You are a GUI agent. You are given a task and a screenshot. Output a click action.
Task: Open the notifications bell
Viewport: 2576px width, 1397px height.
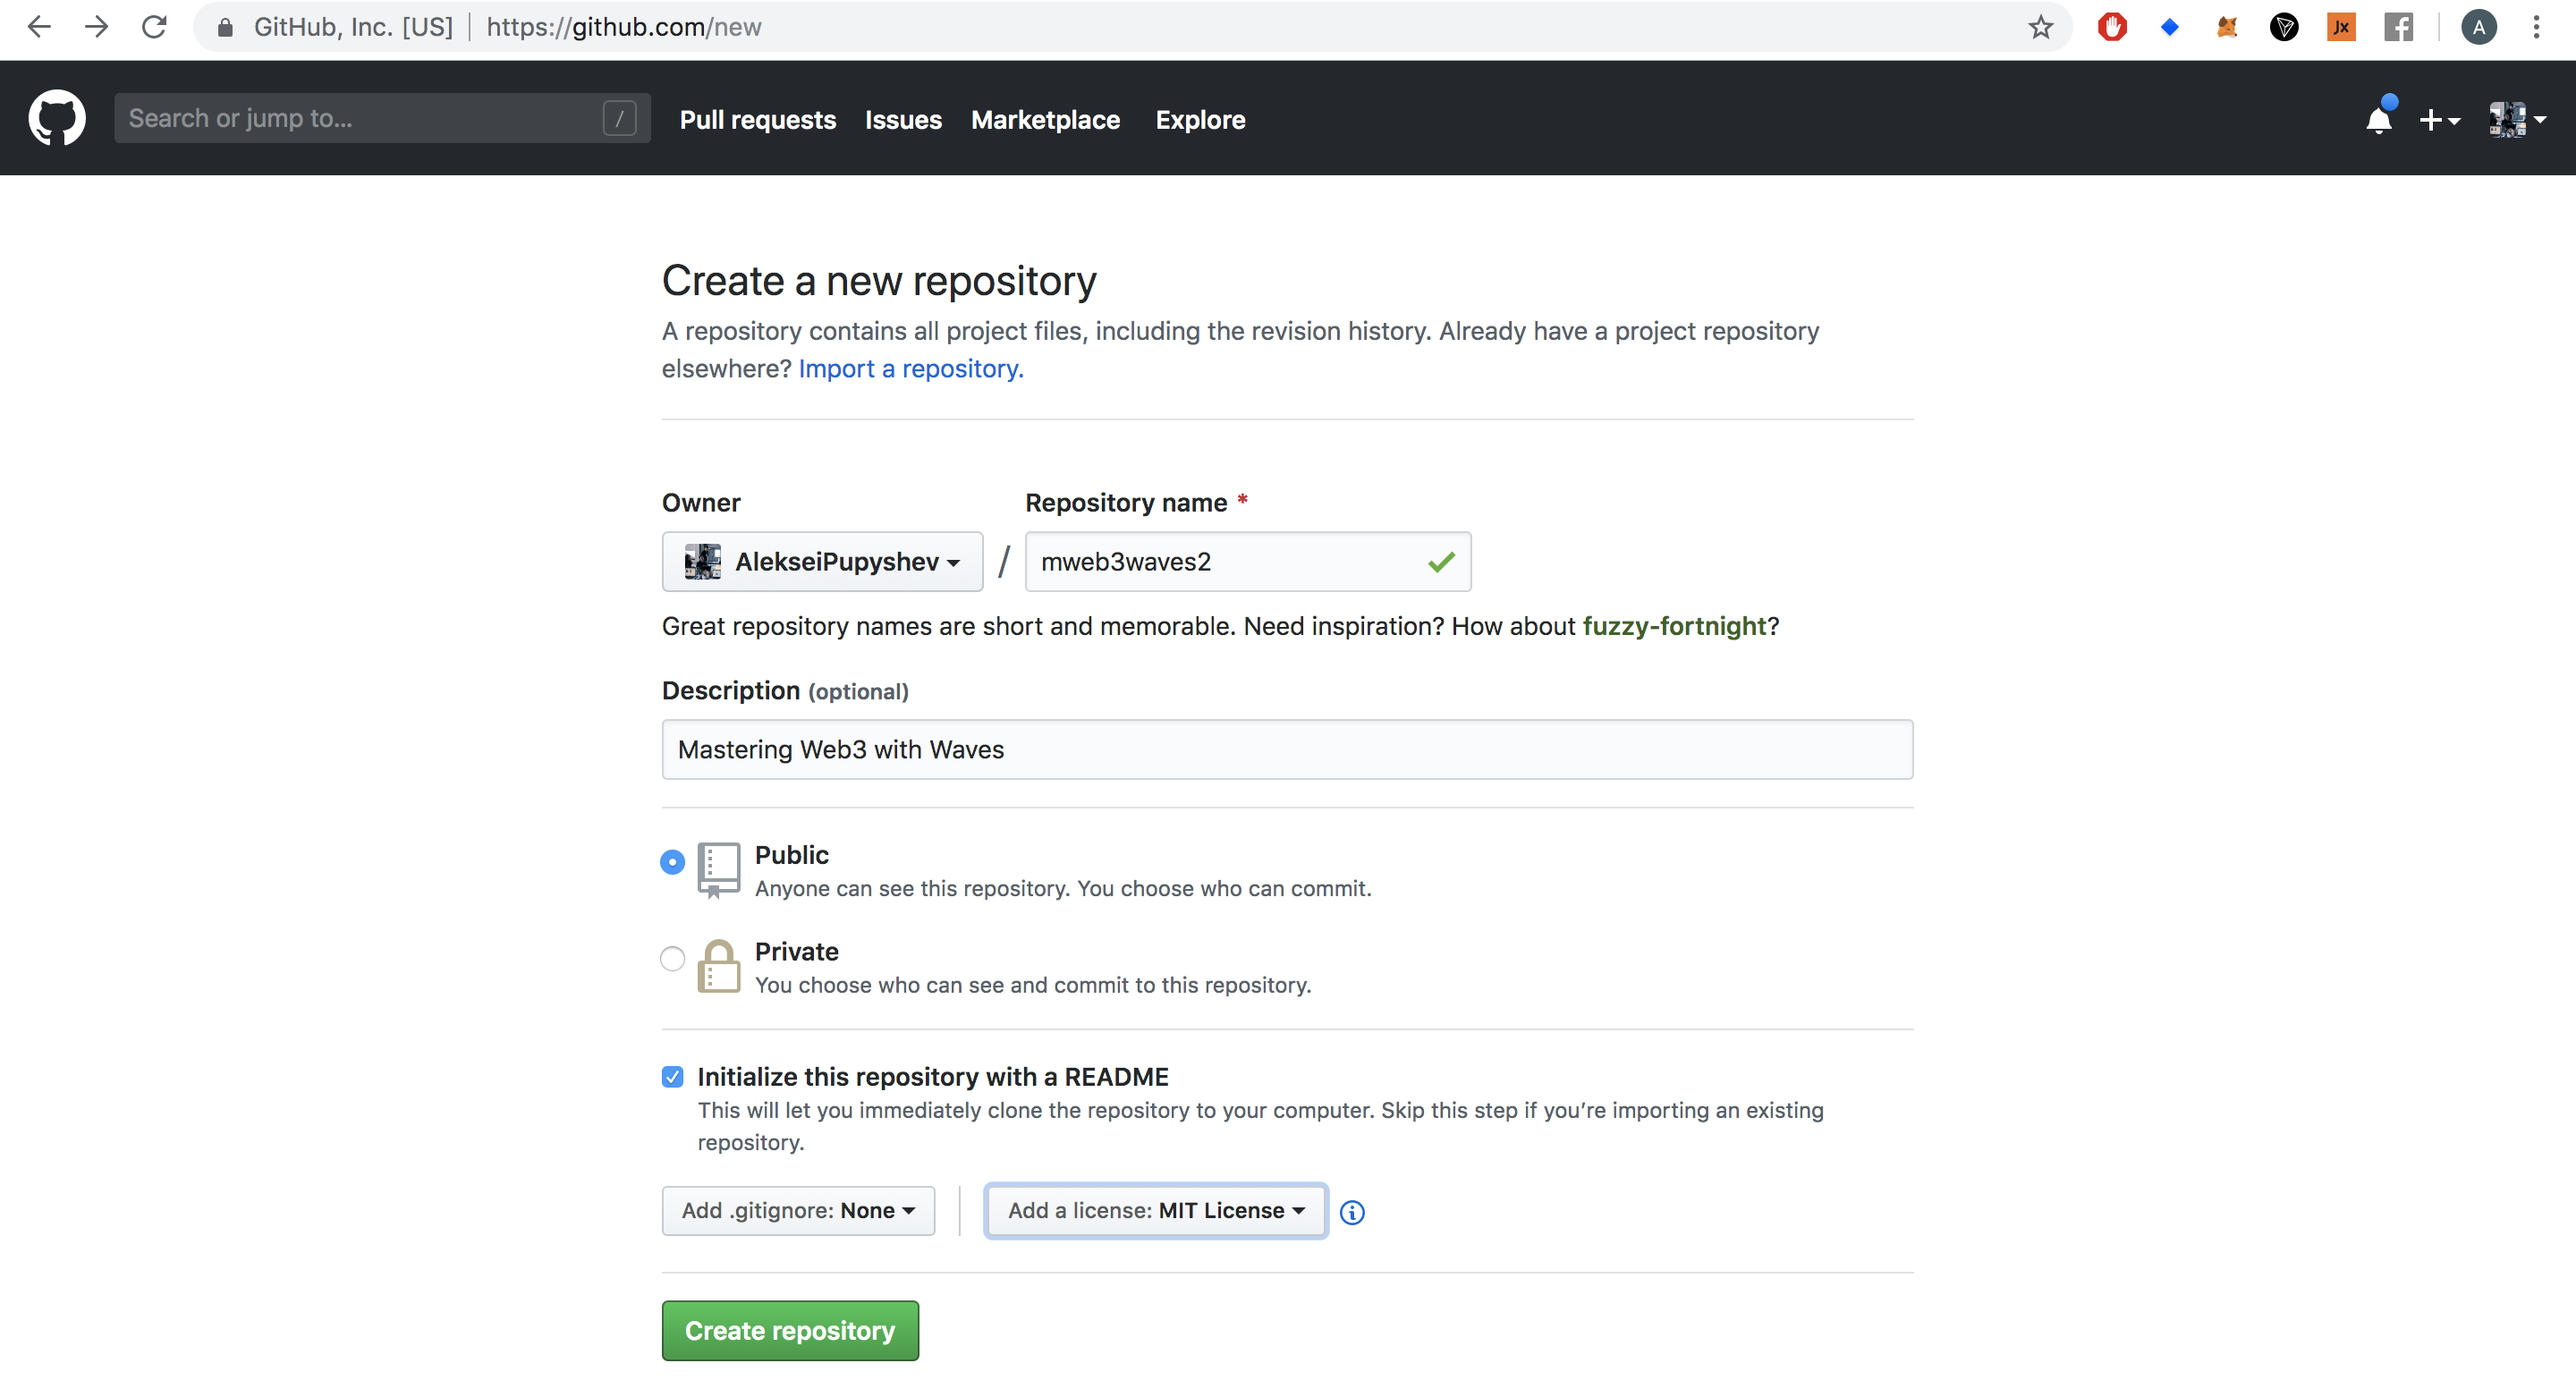point(2378,120)
